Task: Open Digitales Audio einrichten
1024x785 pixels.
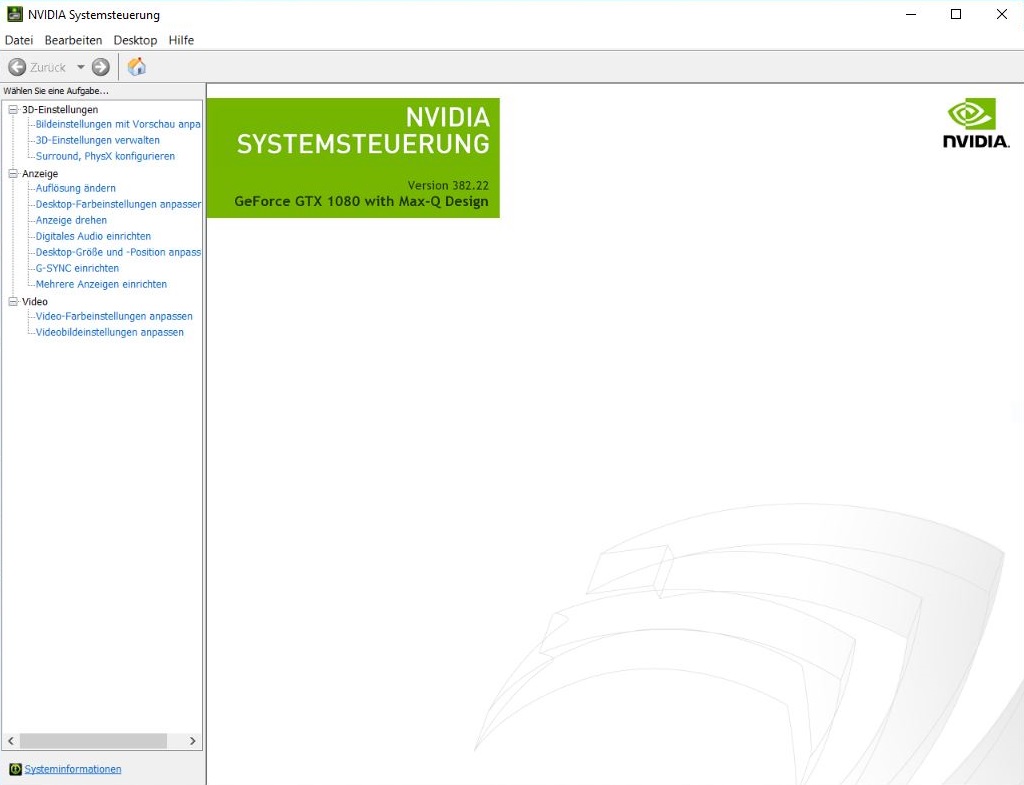Action: click(93, 236)
